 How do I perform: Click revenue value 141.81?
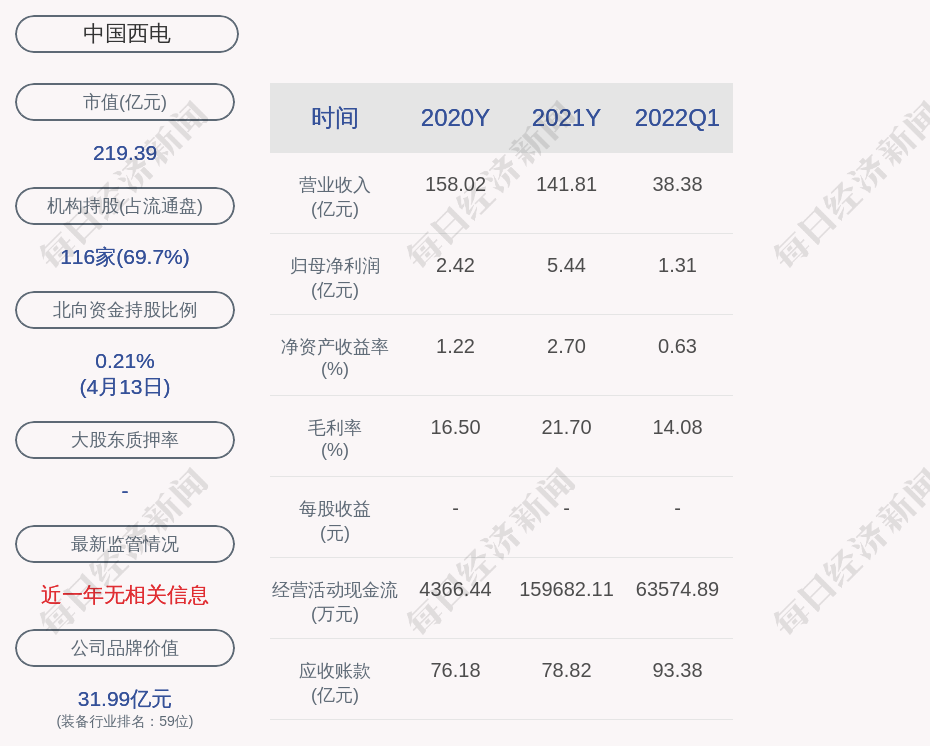pos(566,184)
